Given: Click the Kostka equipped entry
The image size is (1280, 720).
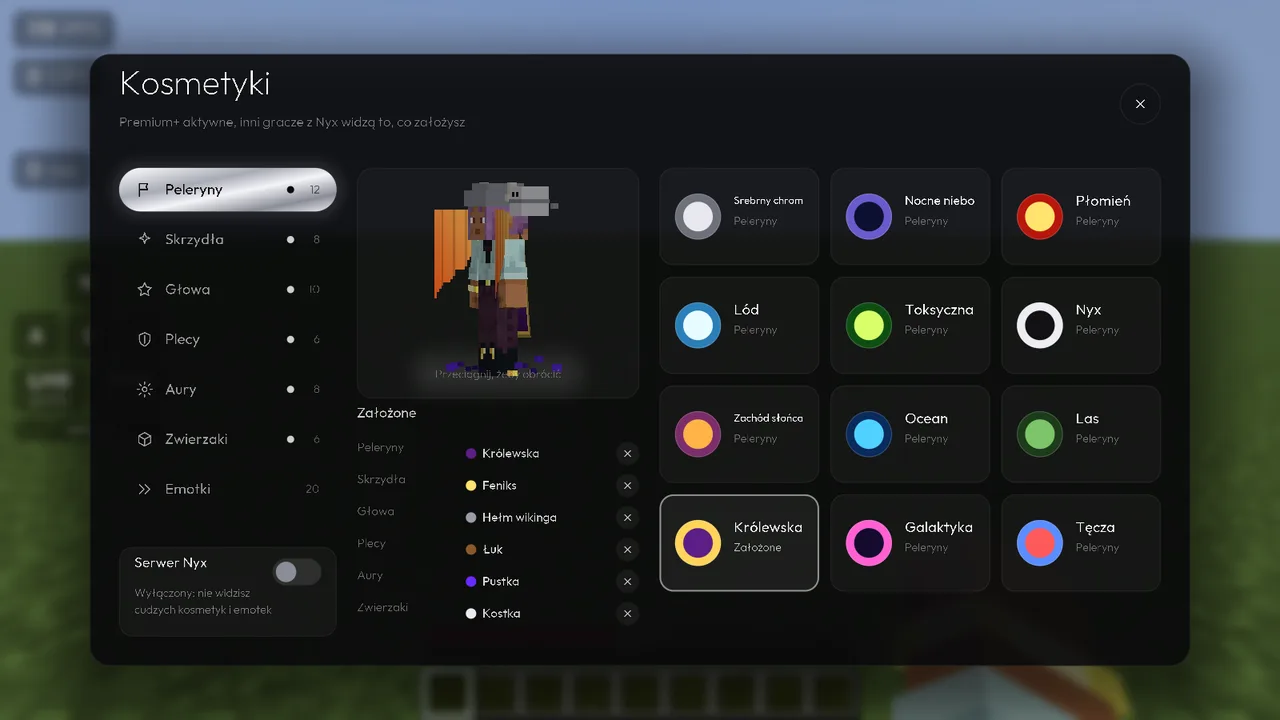Looking at the screenshot, I should (493, 613).
